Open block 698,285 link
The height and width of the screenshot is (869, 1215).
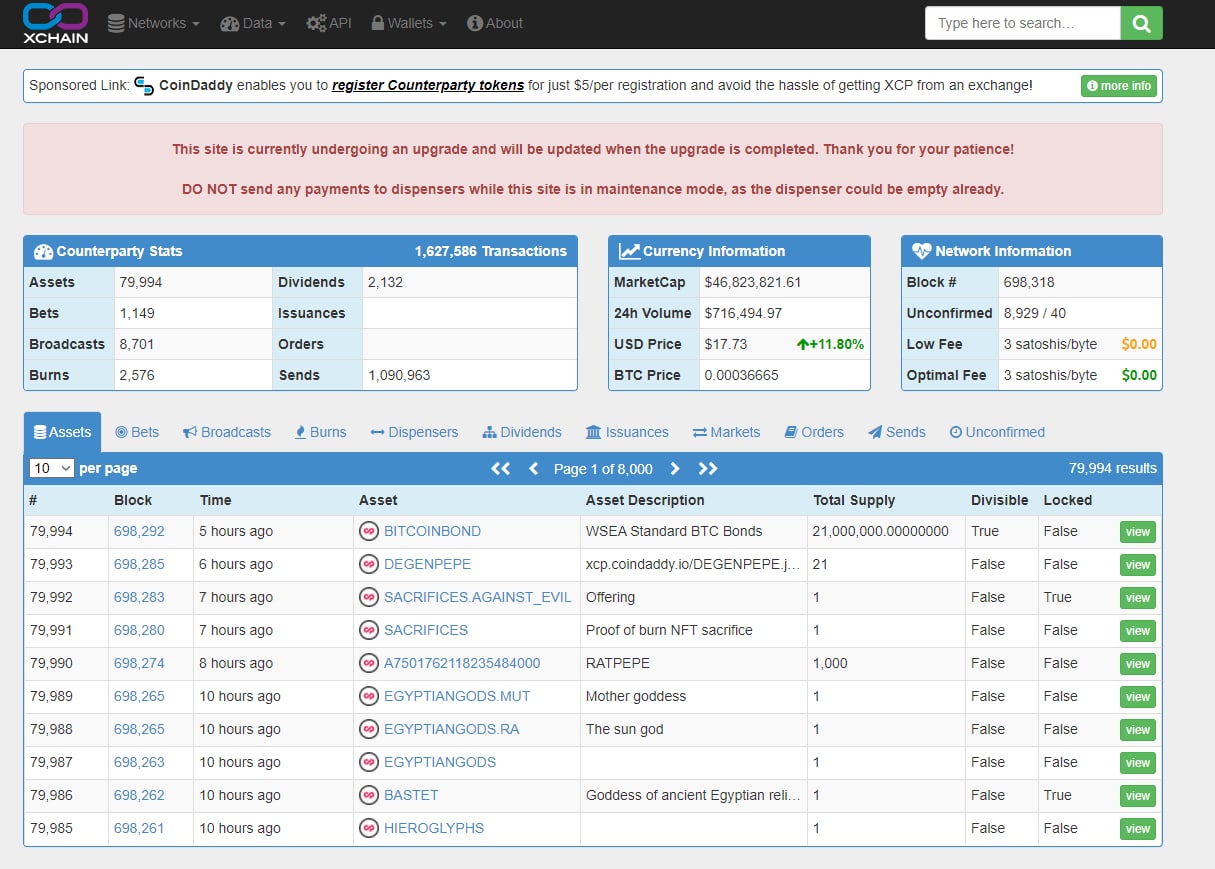coord(139,564)
